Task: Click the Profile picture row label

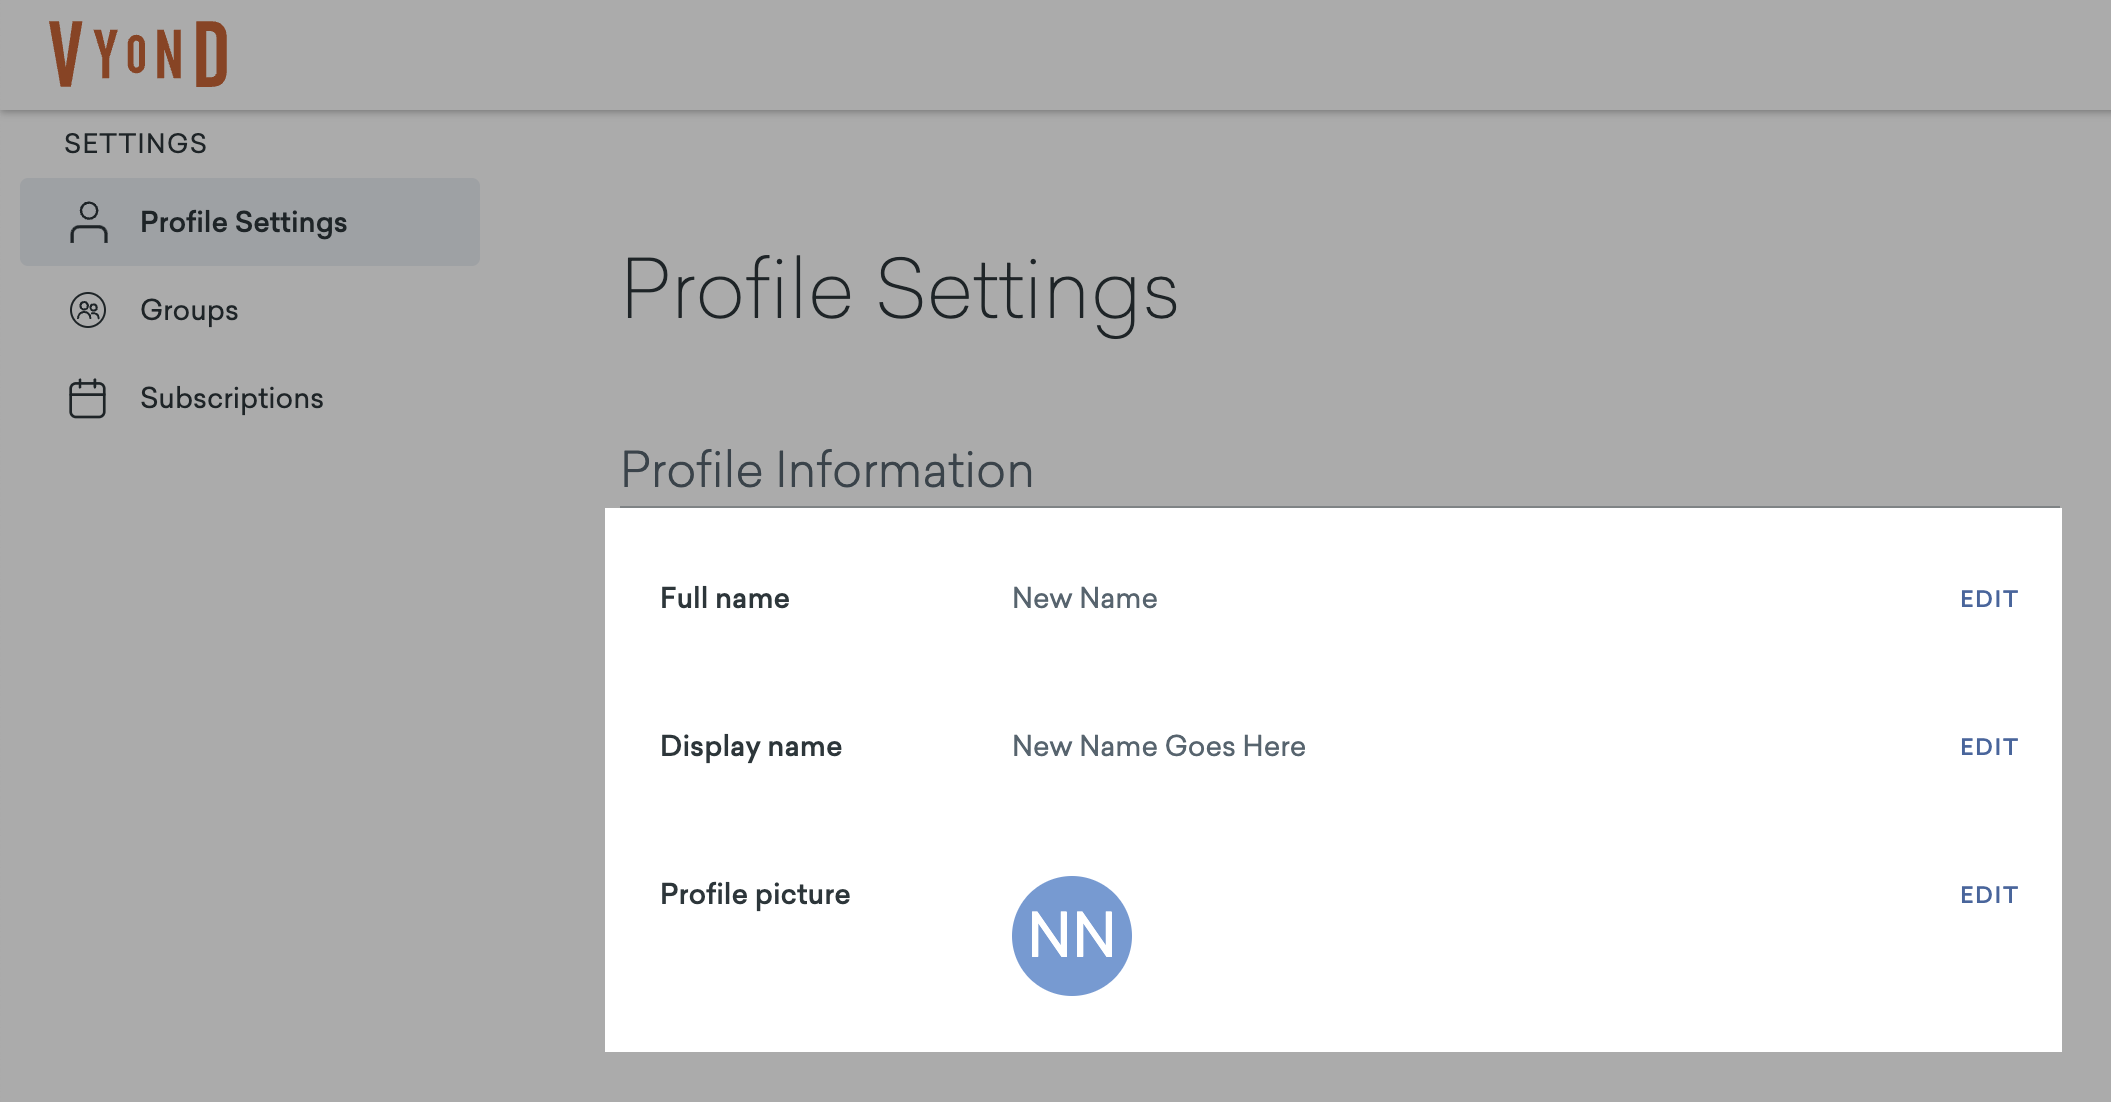Action: pos(755,894)
